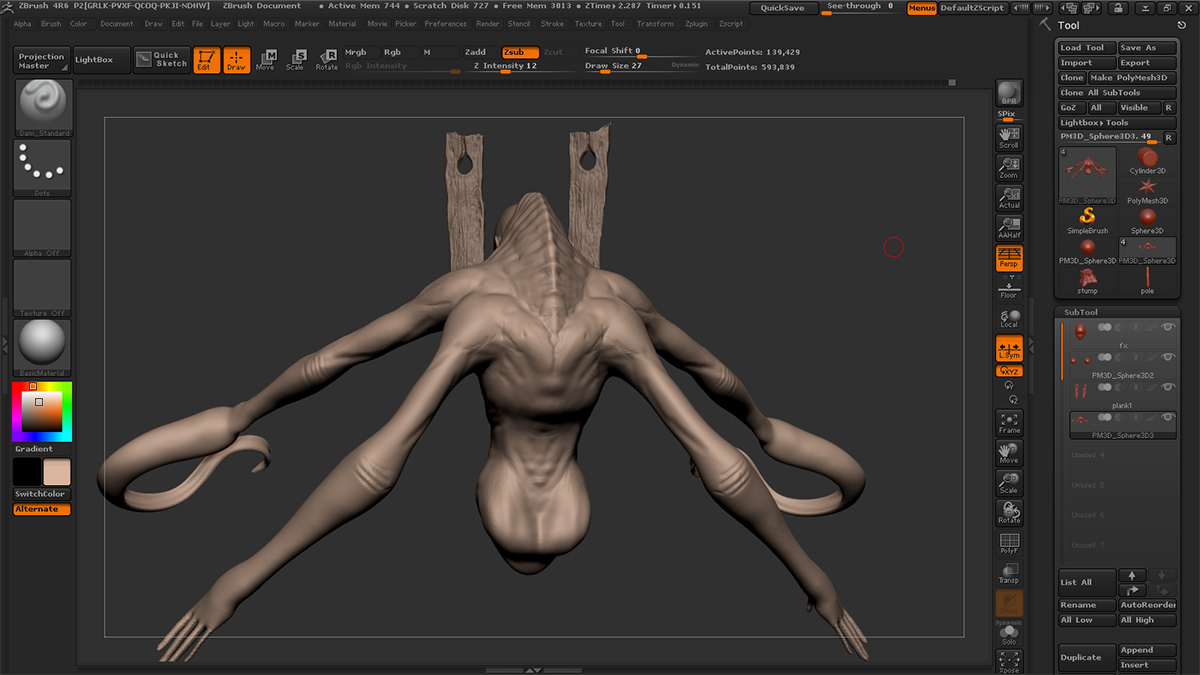
Task: Toggle Persp perspective view
Action: [1009, 258]
